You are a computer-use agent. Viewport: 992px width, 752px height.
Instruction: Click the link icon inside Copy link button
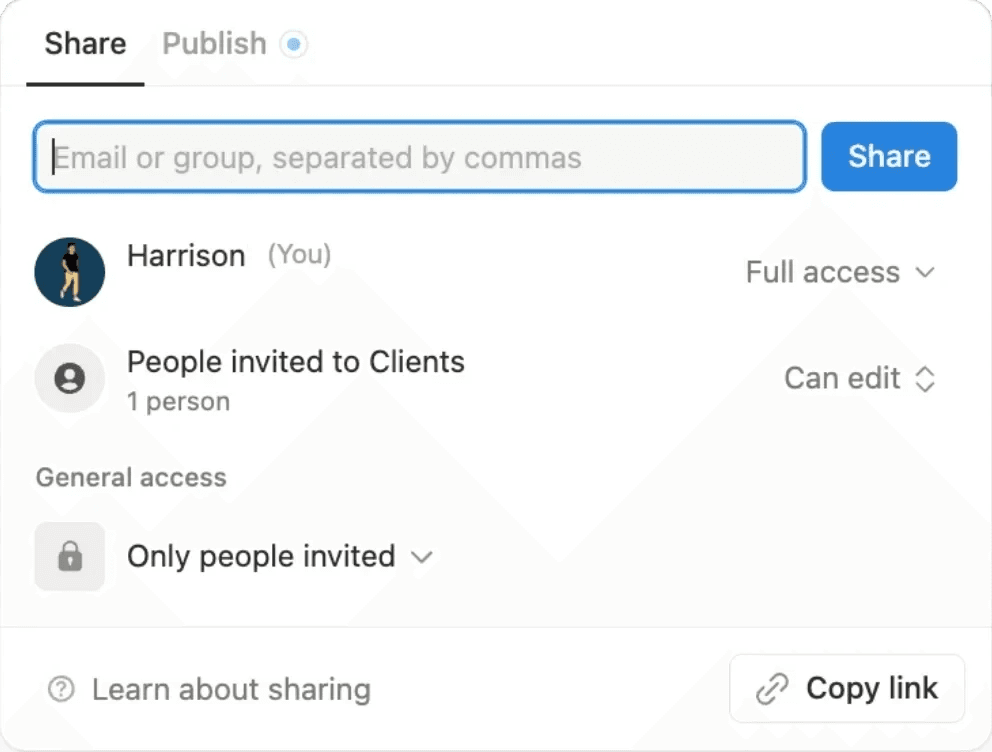(x=770, y=688)
